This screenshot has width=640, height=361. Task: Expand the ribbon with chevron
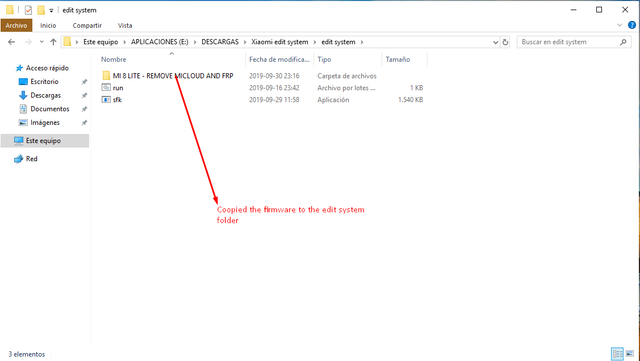tap(619, 25)
